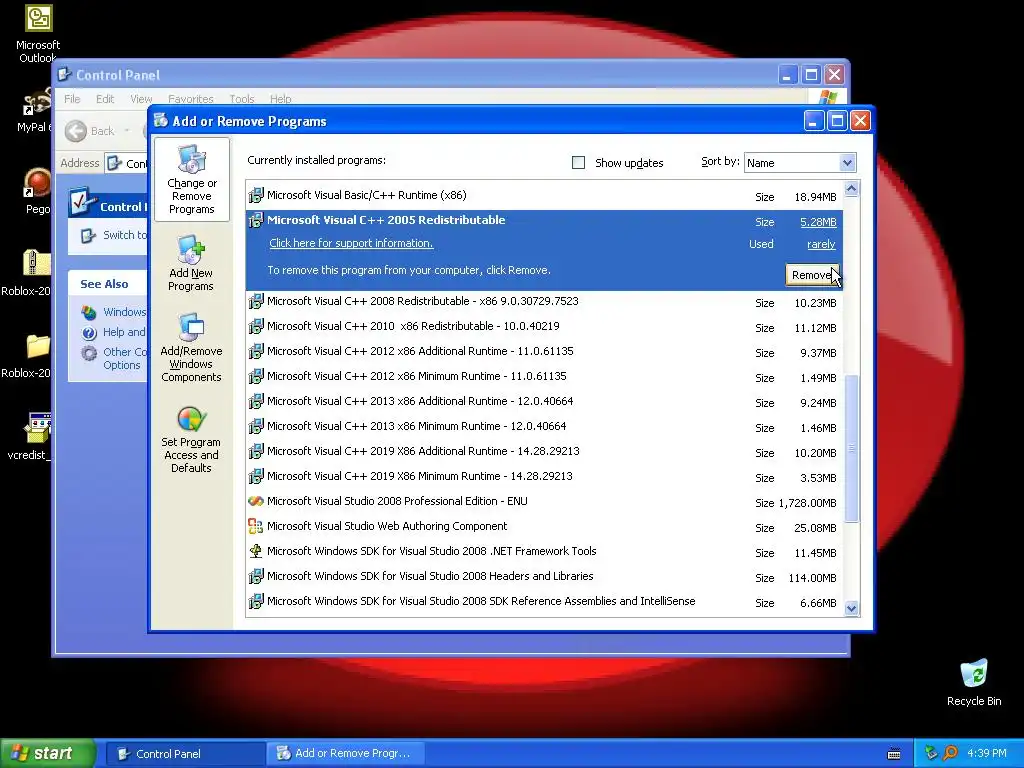Viewport: 1024px width, 768px height.
Task: Toggle the Show updates checkbox
Action: (x=578, y=163)
